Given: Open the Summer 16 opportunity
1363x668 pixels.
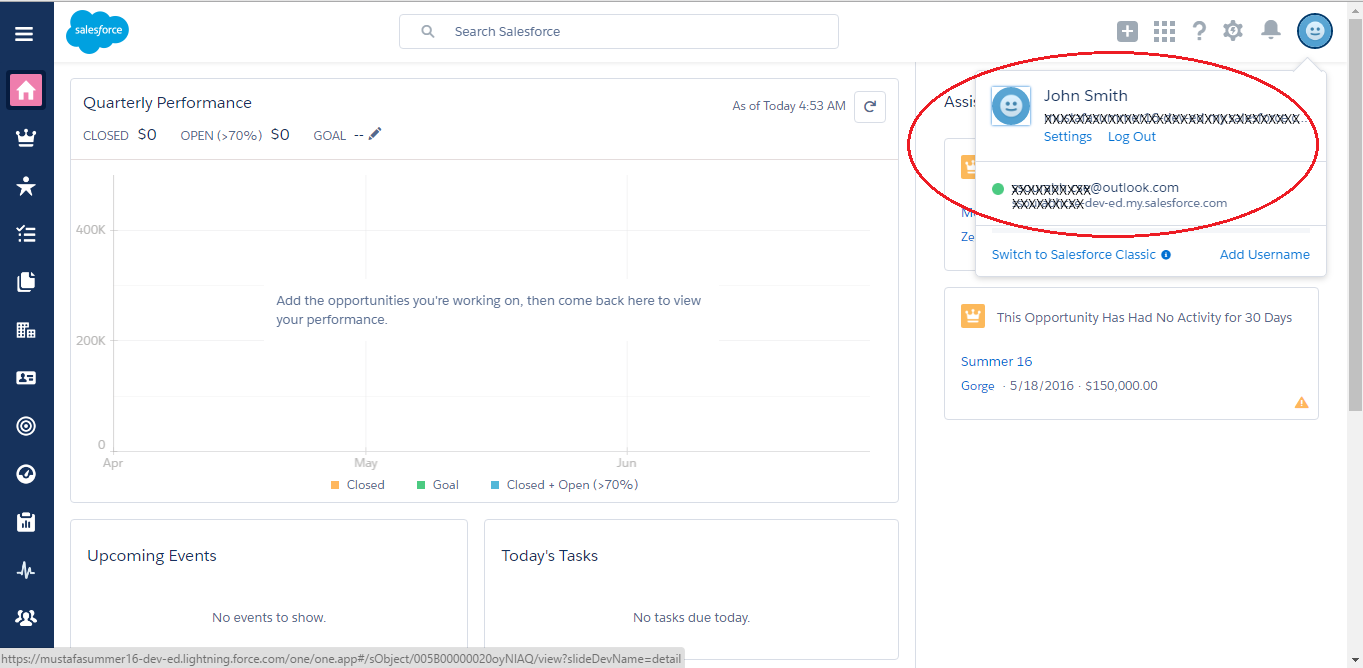Looking at the screenshot, I should (x=996, y=362).
